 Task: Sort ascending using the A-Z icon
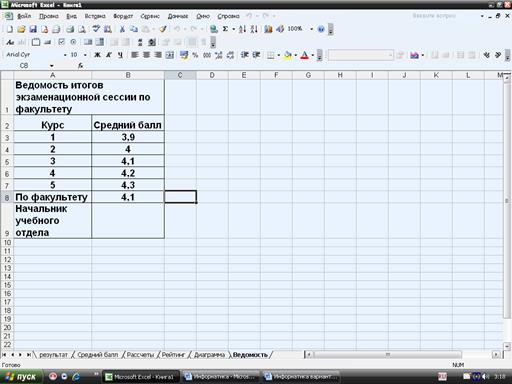tap(242, 29)
